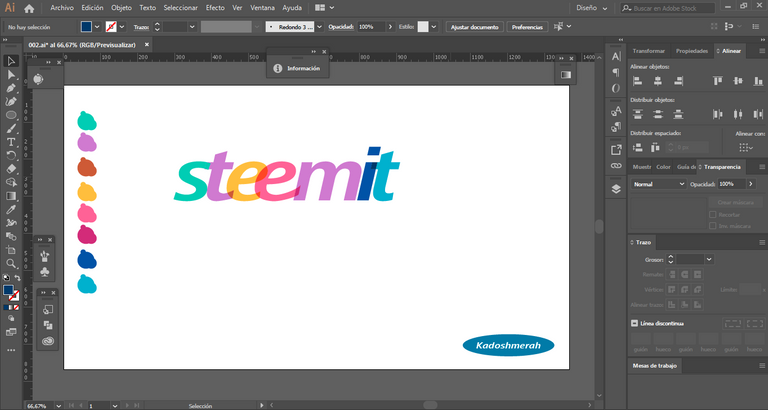The image size is (768, 410).
Task: Select the Gradient tool in toolbar
Action: click(11, 196)
